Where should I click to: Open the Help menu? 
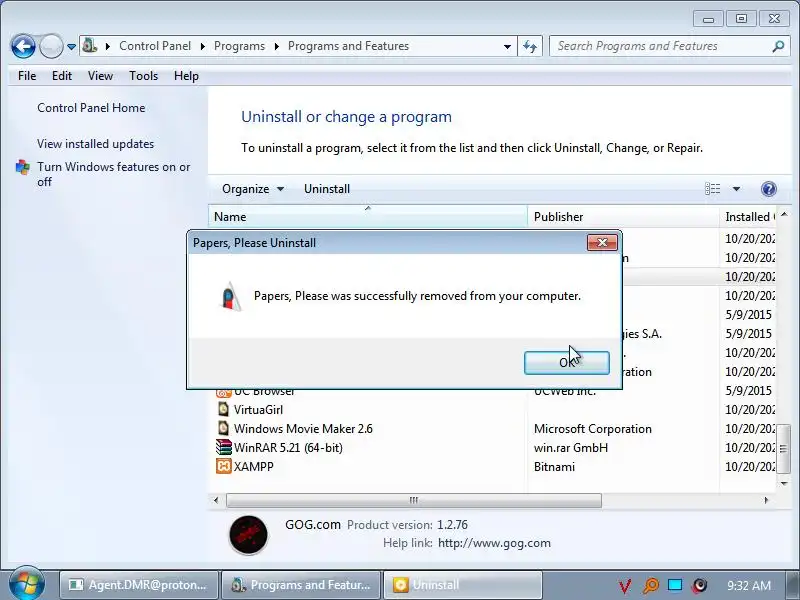(186, 76)
